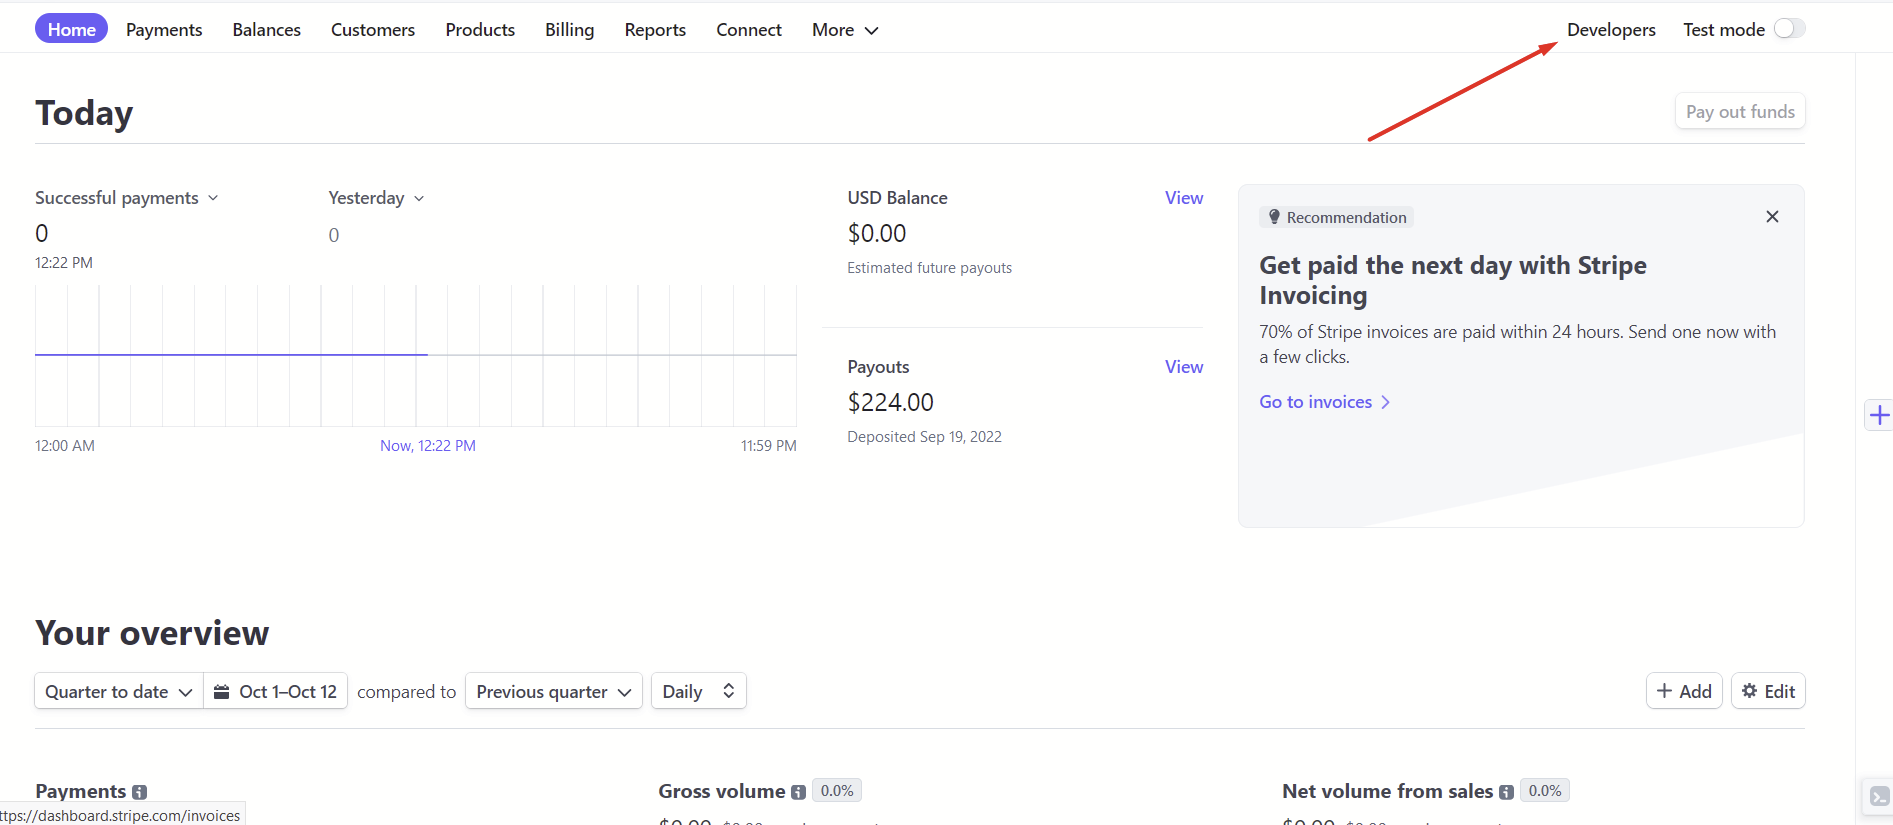This screenshot has height=825, width=1893.
Task: Click the Edit overview button
Action: point(1768,691)
